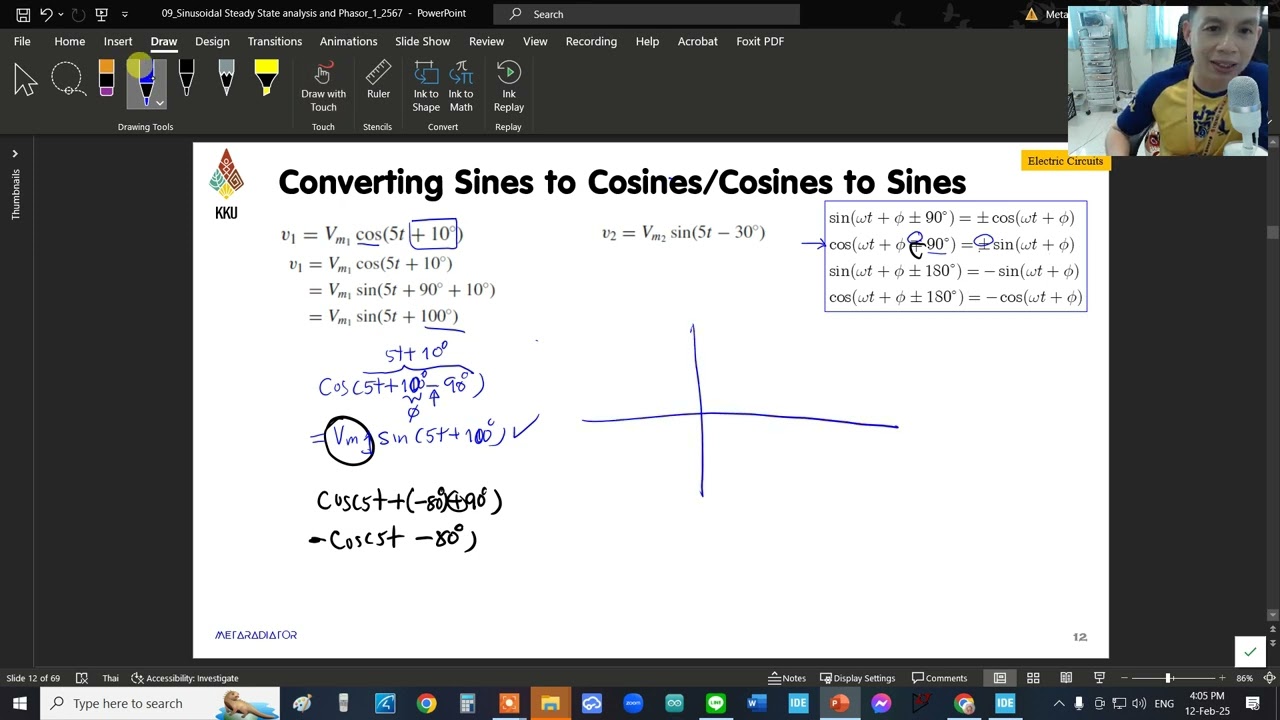Open LINE app from taskbar

[x=716, y=704]
